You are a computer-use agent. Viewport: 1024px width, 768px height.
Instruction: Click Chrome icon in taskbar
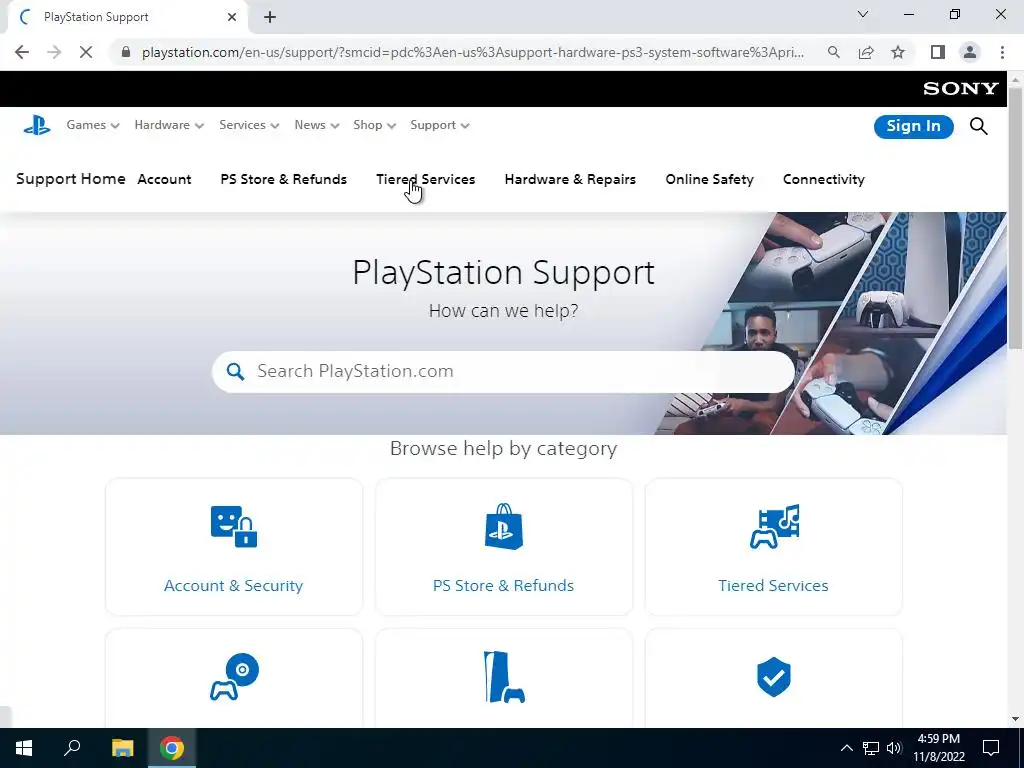(x=172, y=748)
